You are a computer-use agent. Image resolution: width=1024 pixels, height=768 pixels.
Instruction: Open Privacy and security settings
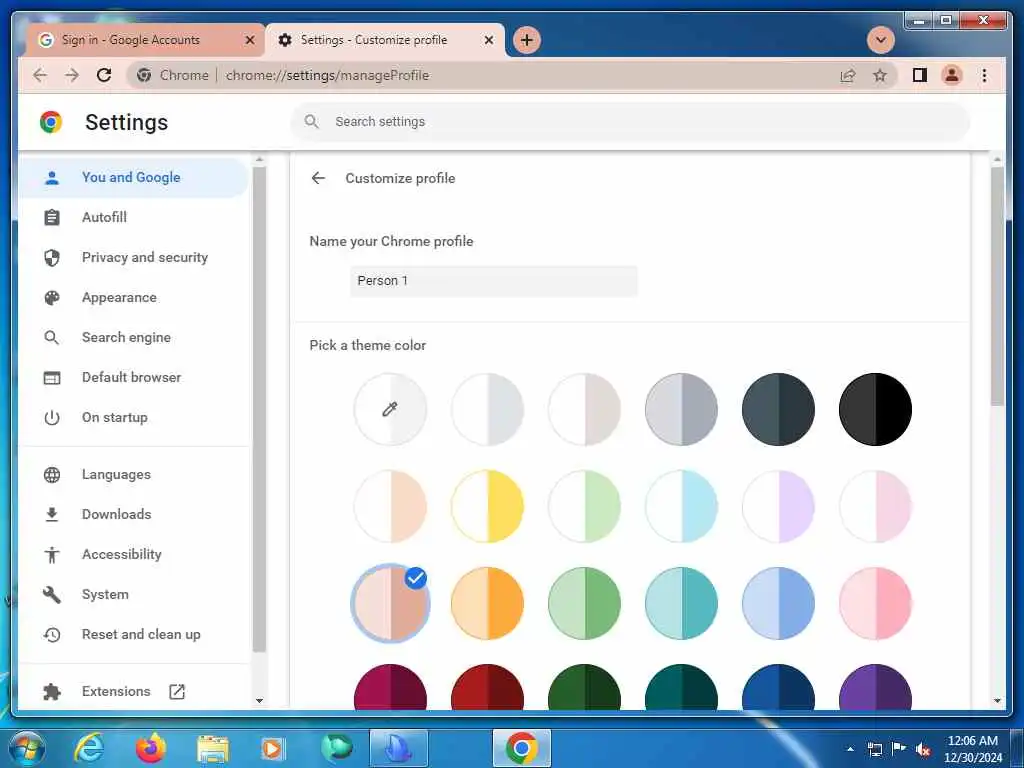coord(133,257)
